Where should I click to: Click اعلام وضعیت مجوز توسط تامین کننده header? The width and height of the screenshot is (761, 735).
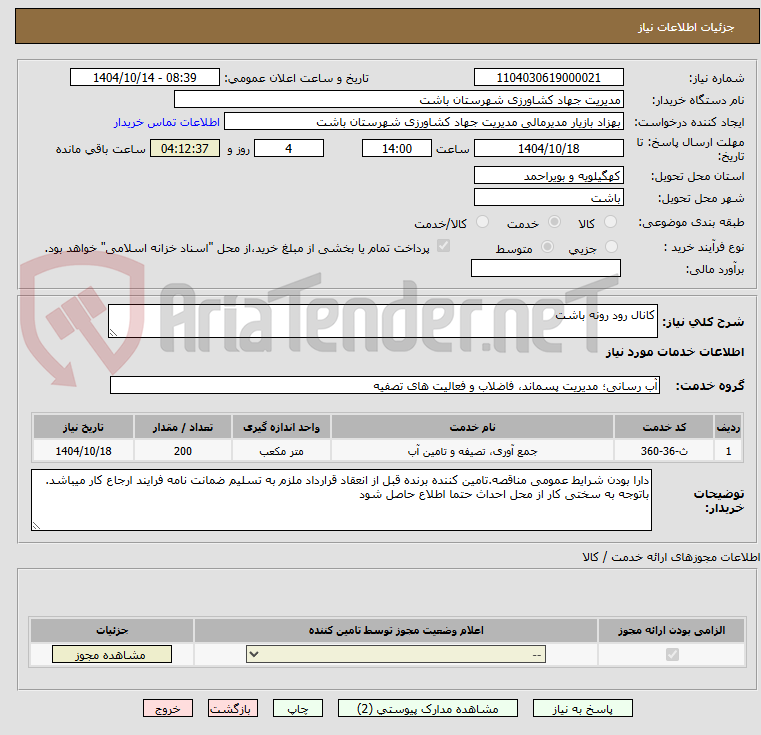(396, 630)
